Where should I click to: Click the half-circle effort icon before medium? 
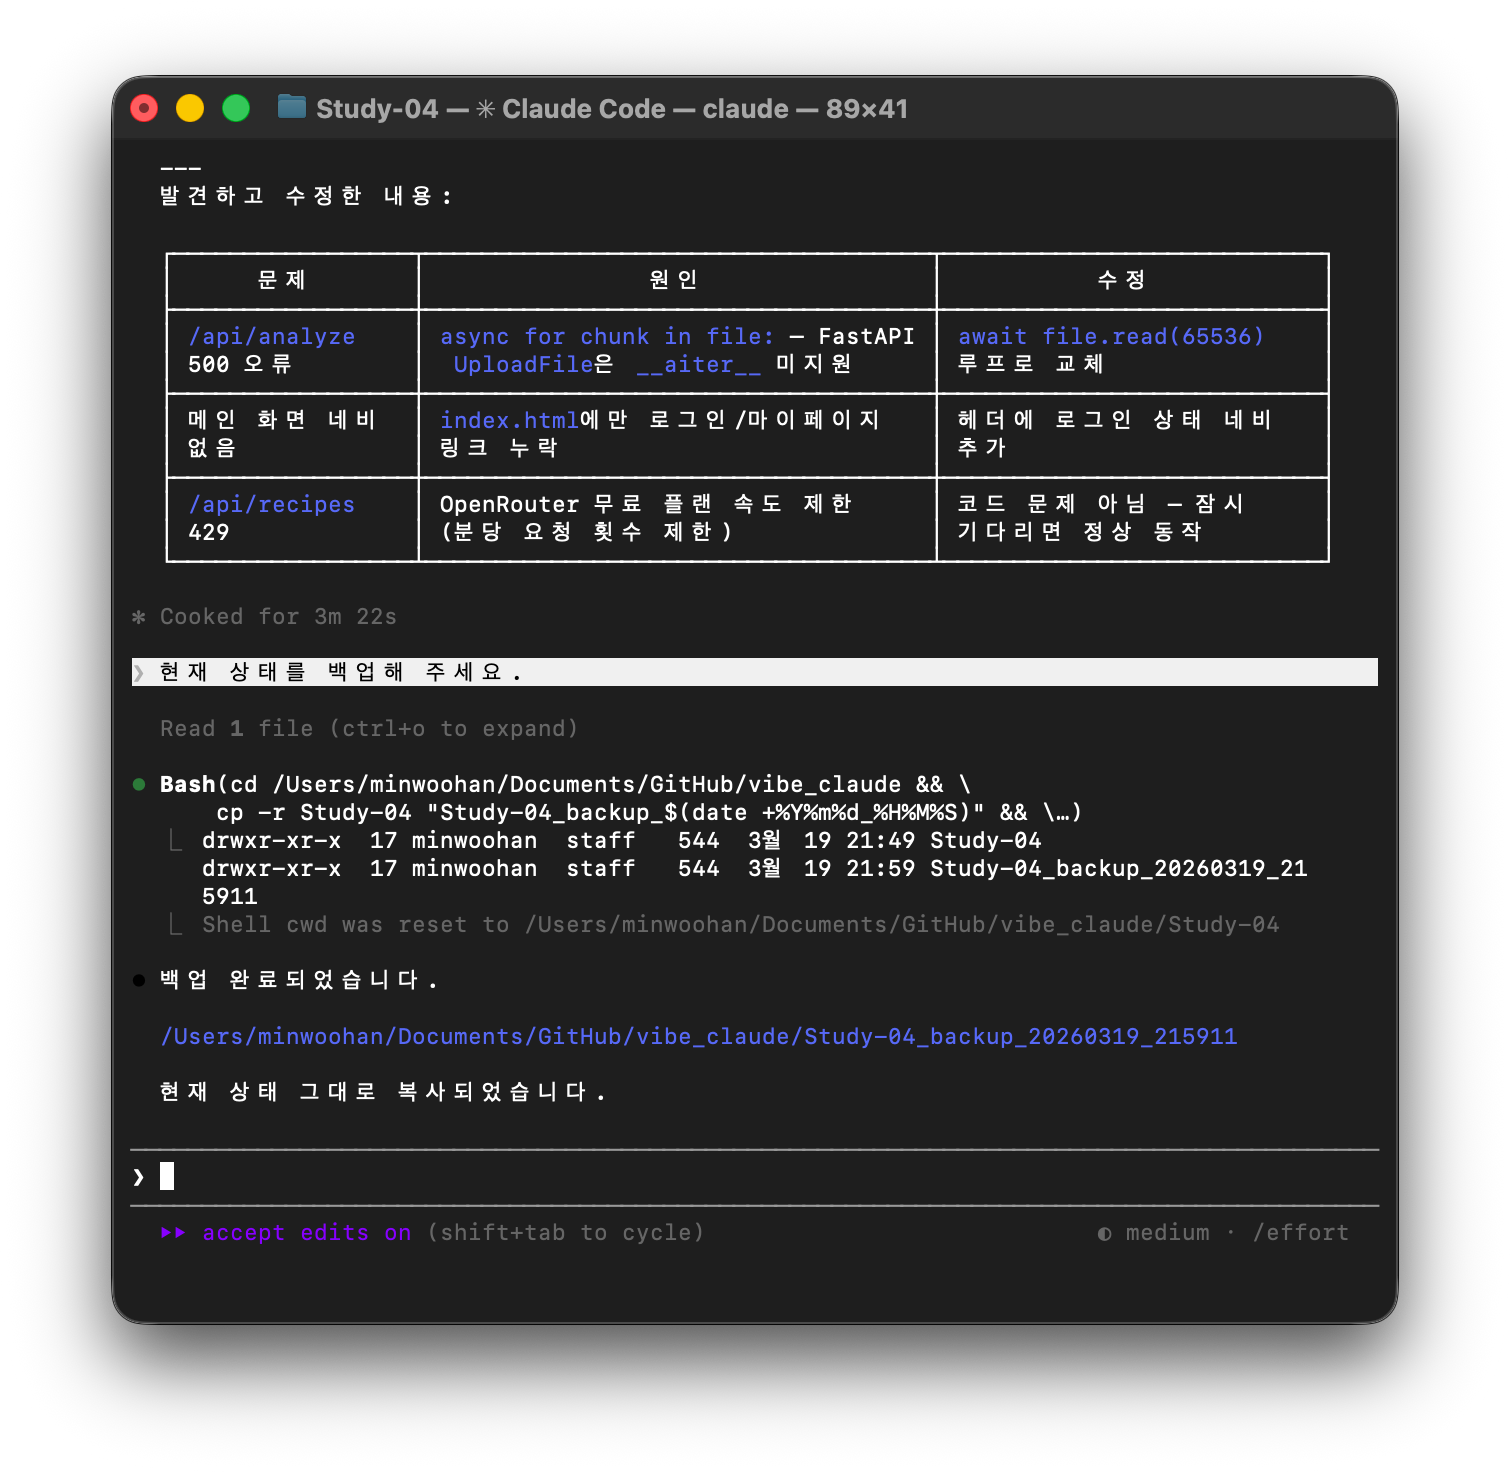1104,1234
